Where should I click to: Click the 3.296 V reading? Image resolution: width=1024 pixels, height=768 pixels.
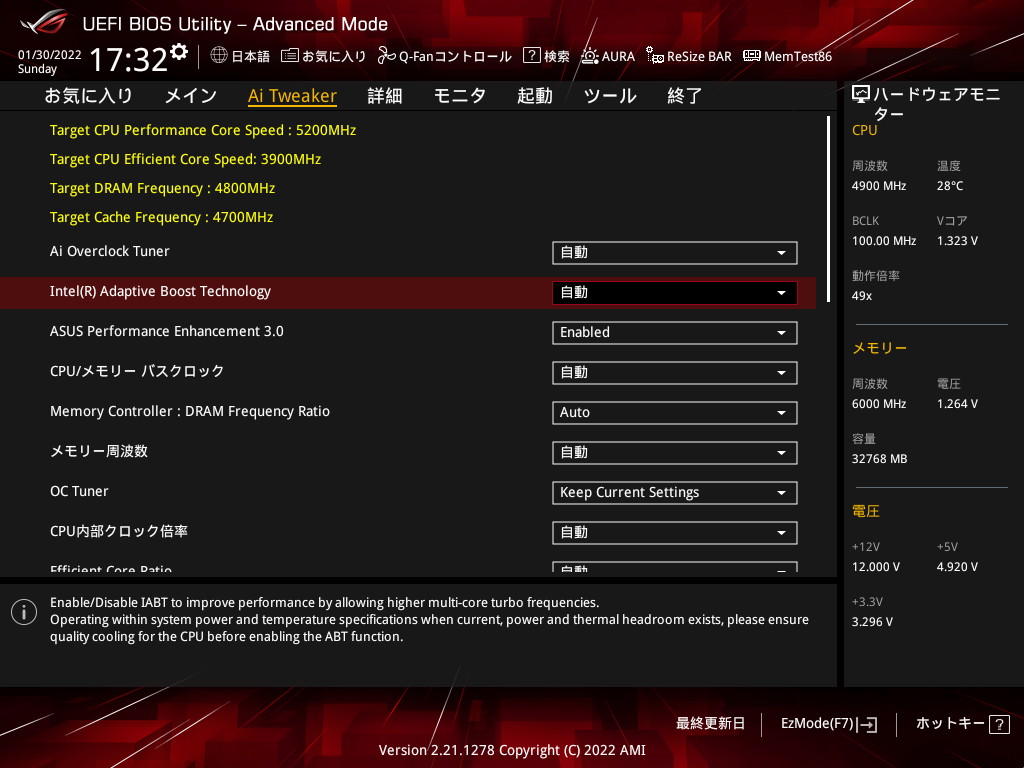coord(872,622)
